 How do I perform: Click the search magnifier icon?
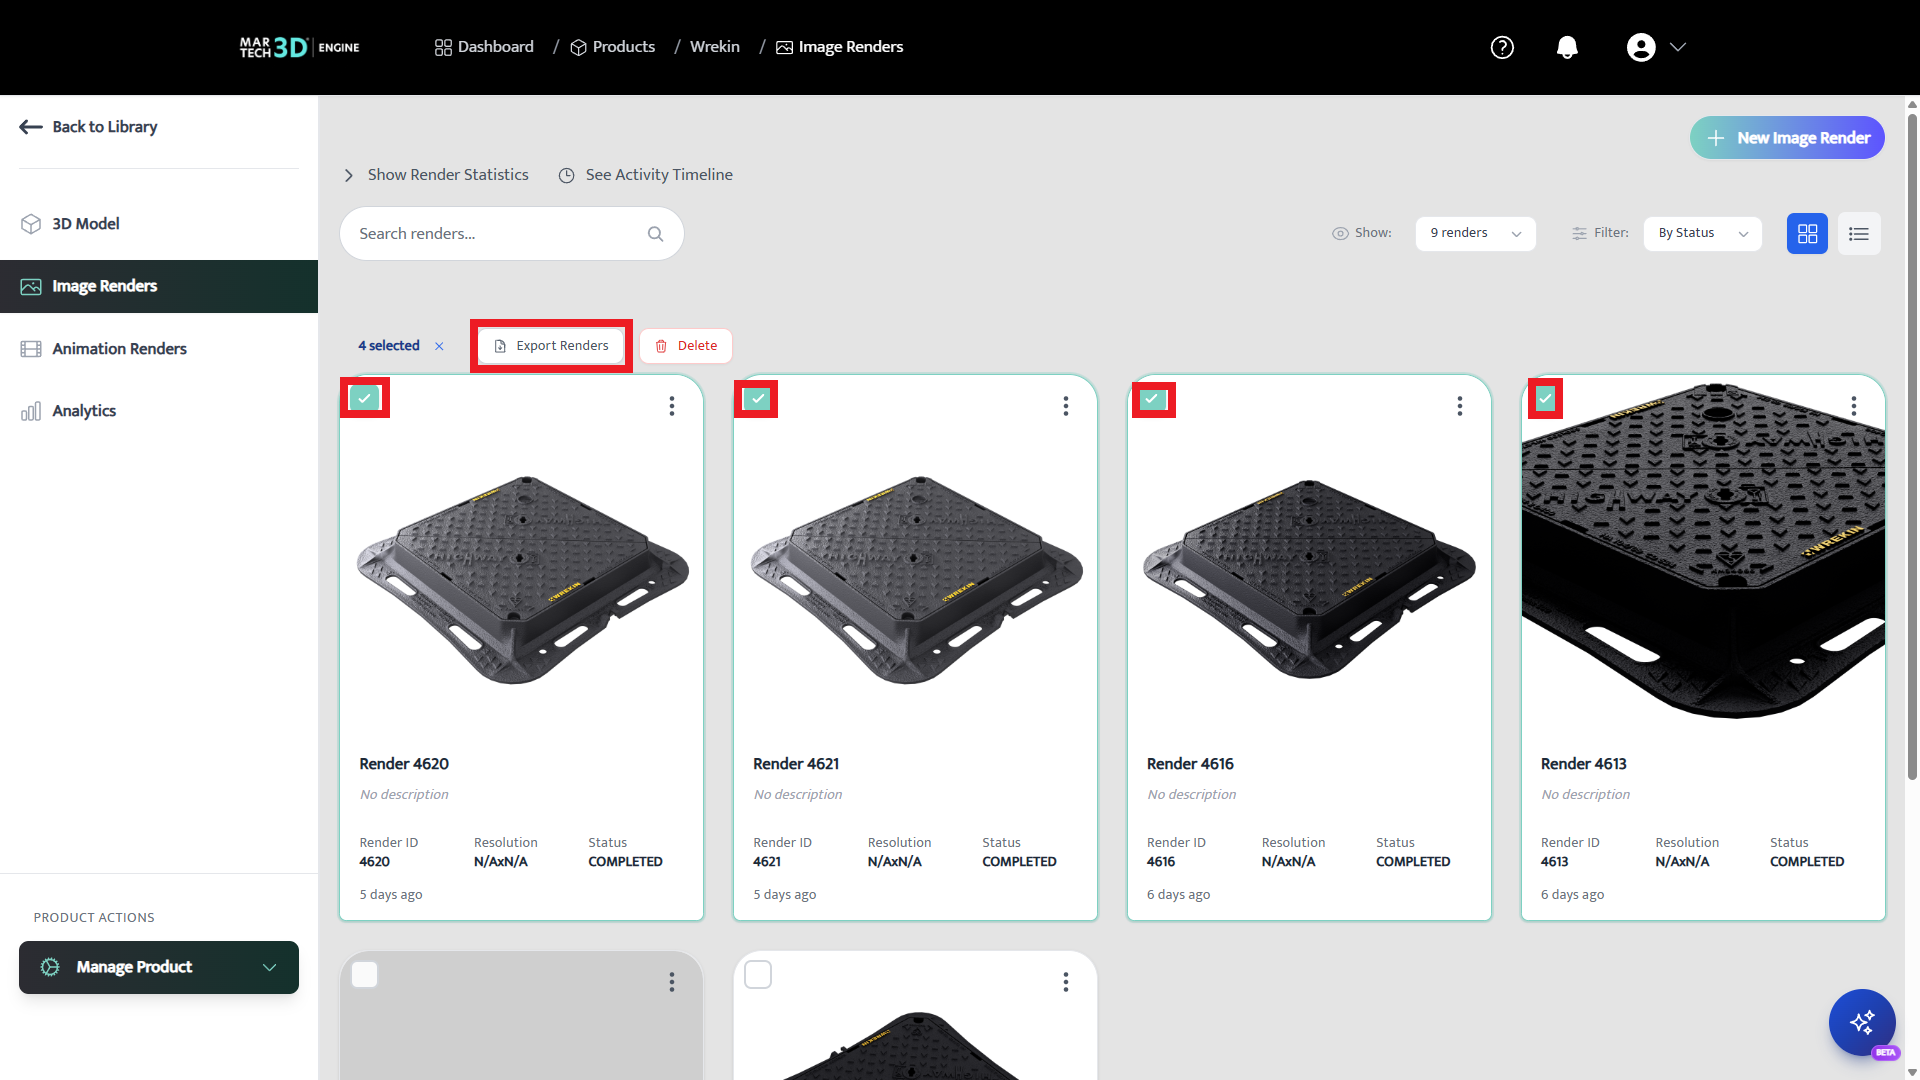(x=656, y=234)
